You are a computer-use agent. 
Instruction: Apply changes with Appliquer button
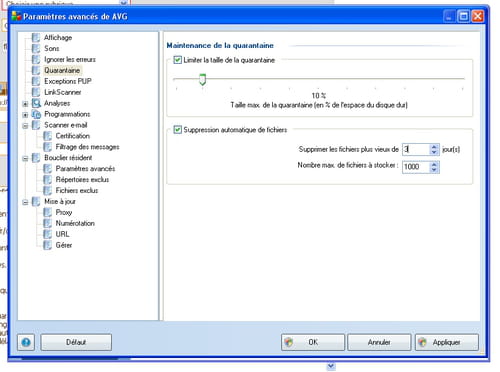(x=447, y=342)
